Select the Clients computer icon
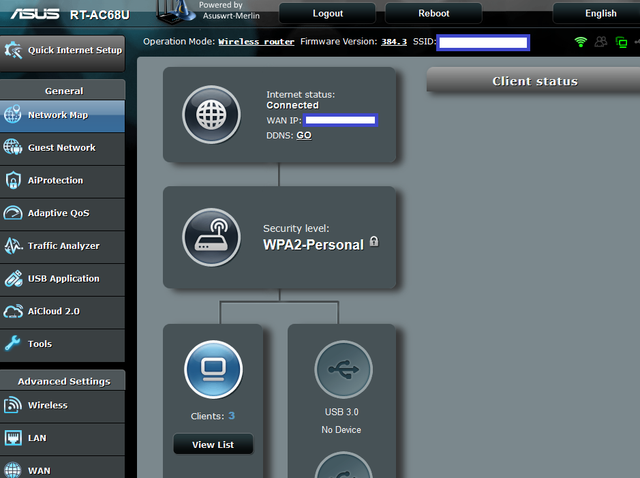 coord(213,370)
